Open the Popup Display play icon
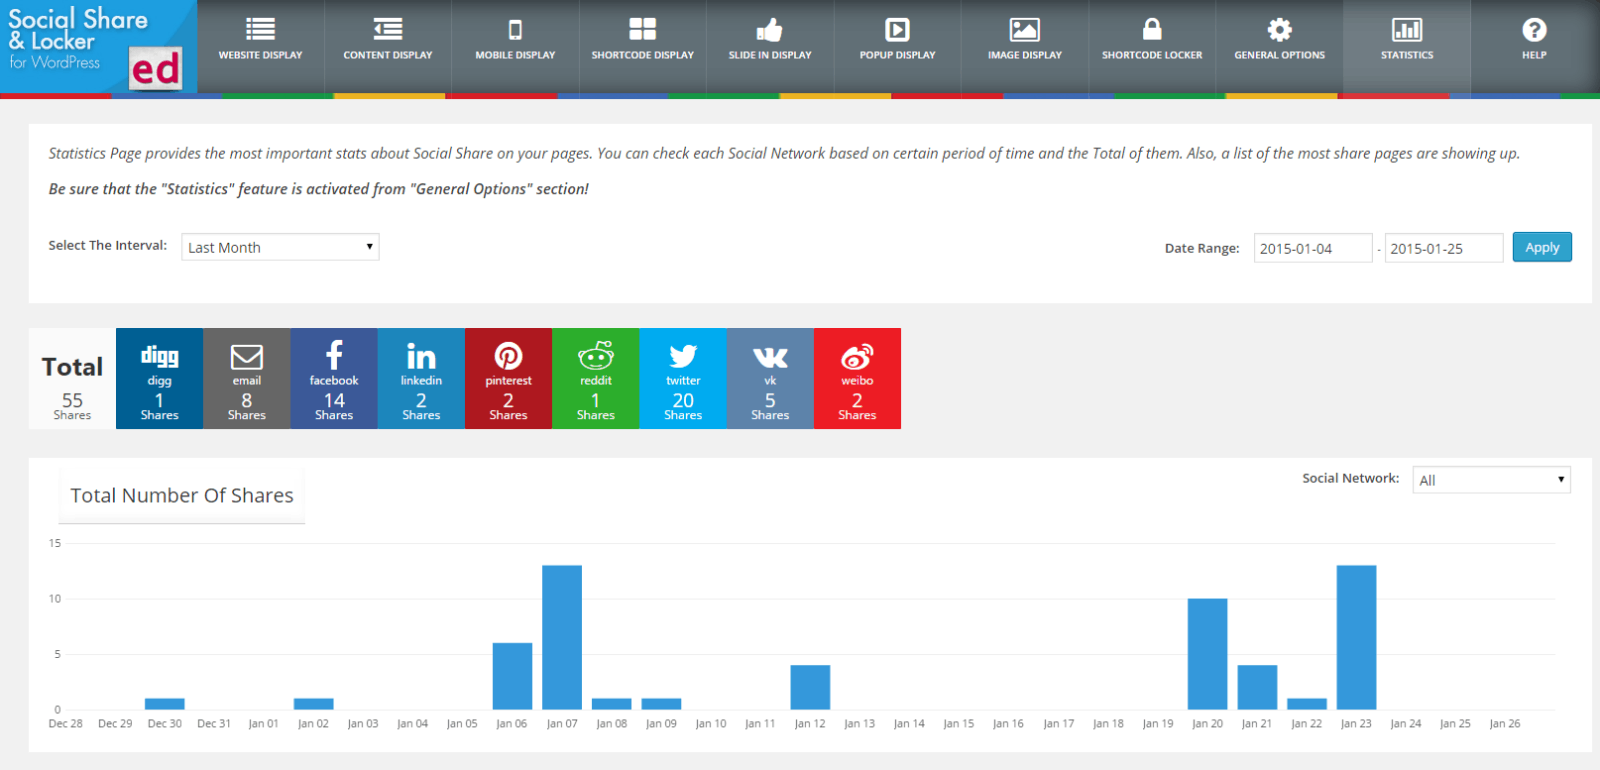1600x770 pixels. [897, 30]
